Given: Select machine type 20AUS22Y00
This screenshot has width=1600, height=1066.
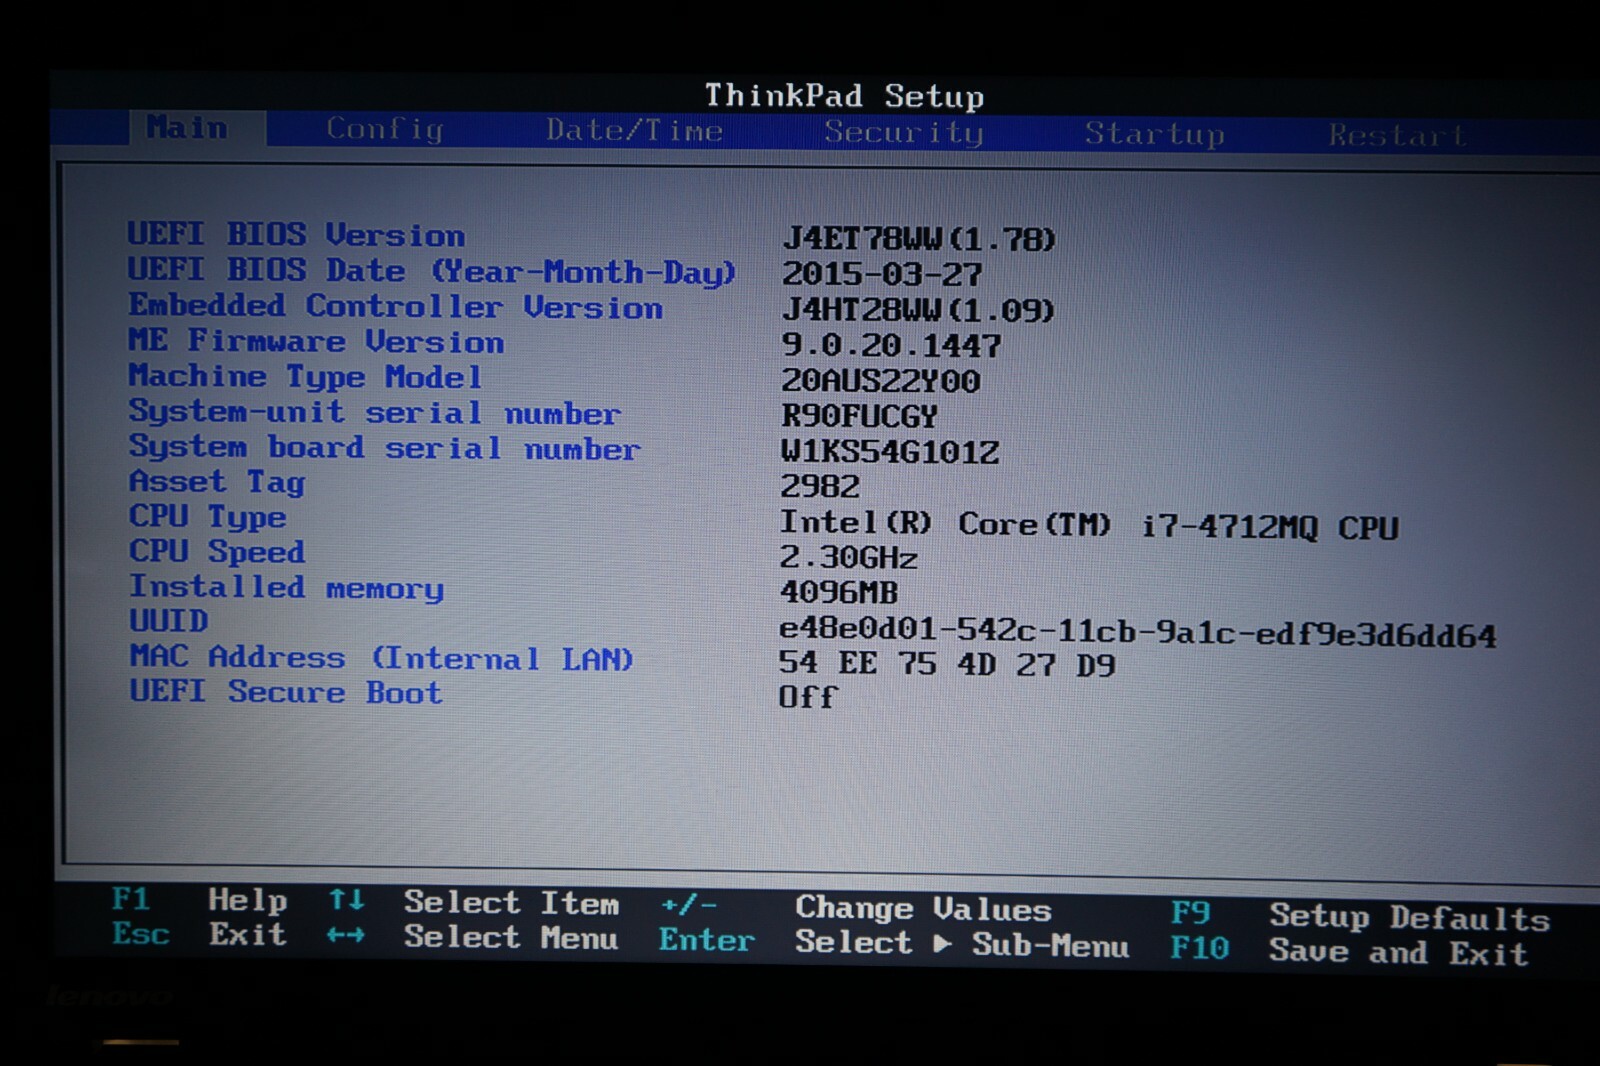Looking at the screenshot, I should click(881, 381).
